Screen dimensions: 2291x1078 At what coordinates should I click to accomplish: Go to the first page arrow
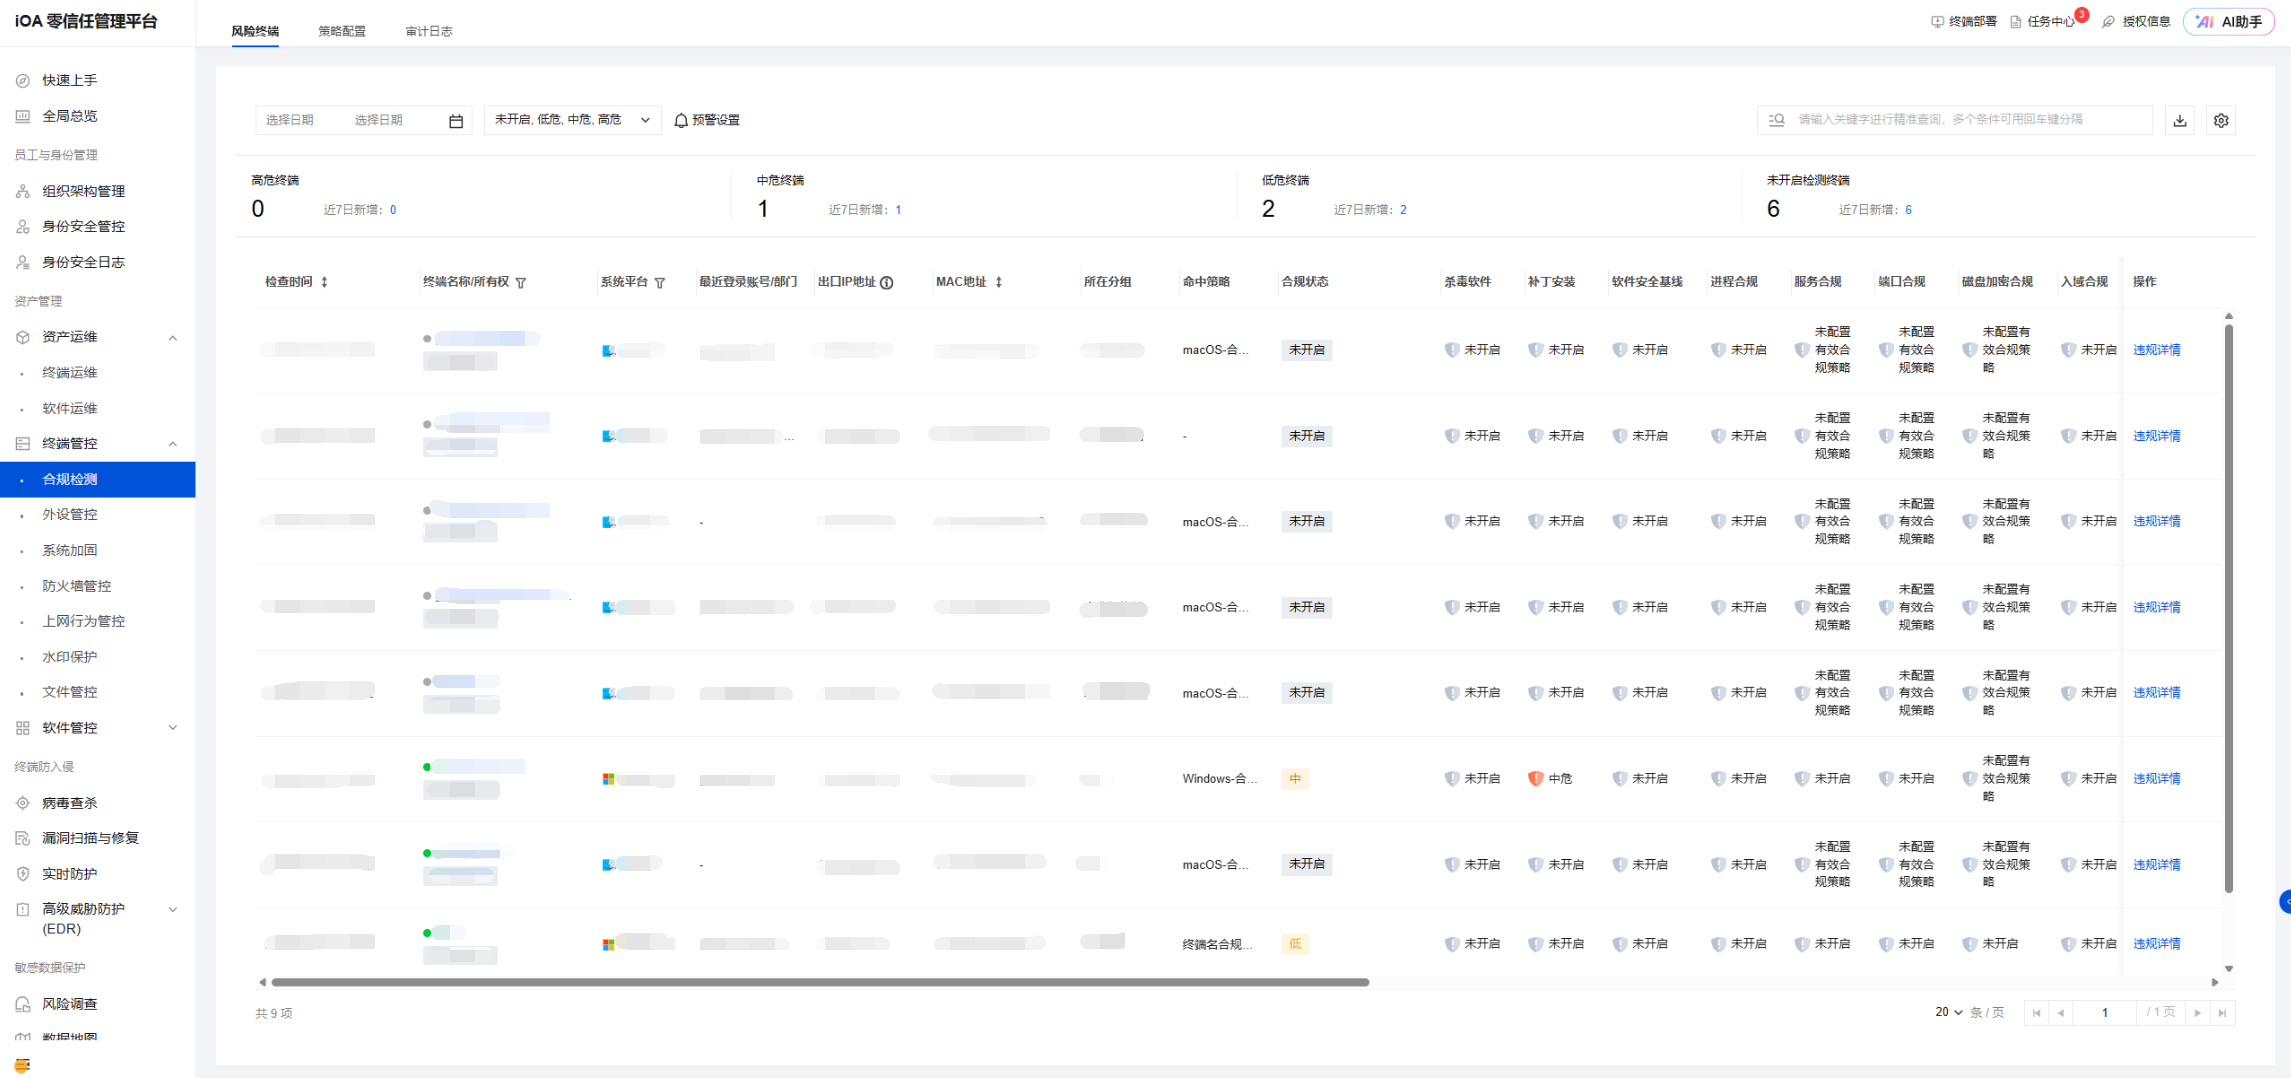(2037, 1013)
